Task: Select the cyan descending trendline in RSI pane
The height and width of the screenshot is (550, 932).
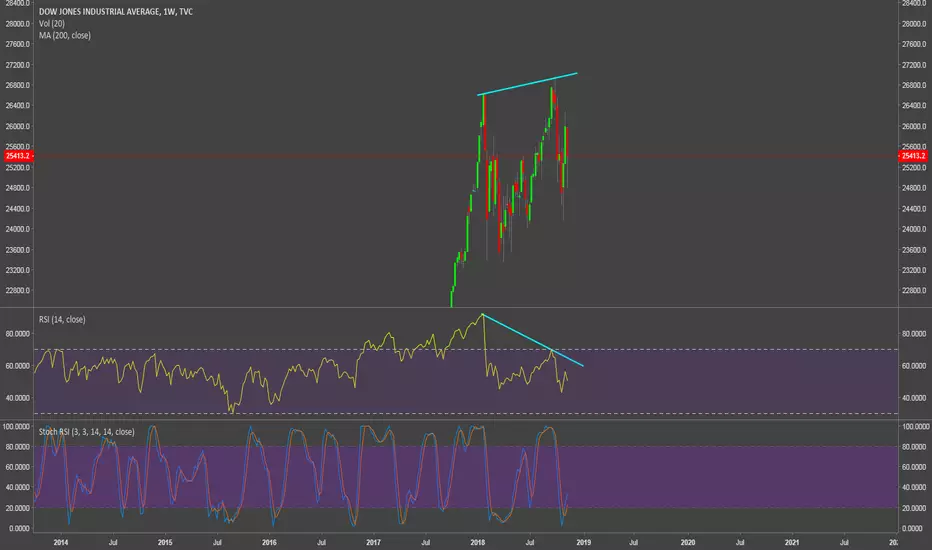Action: coord(533,340)
